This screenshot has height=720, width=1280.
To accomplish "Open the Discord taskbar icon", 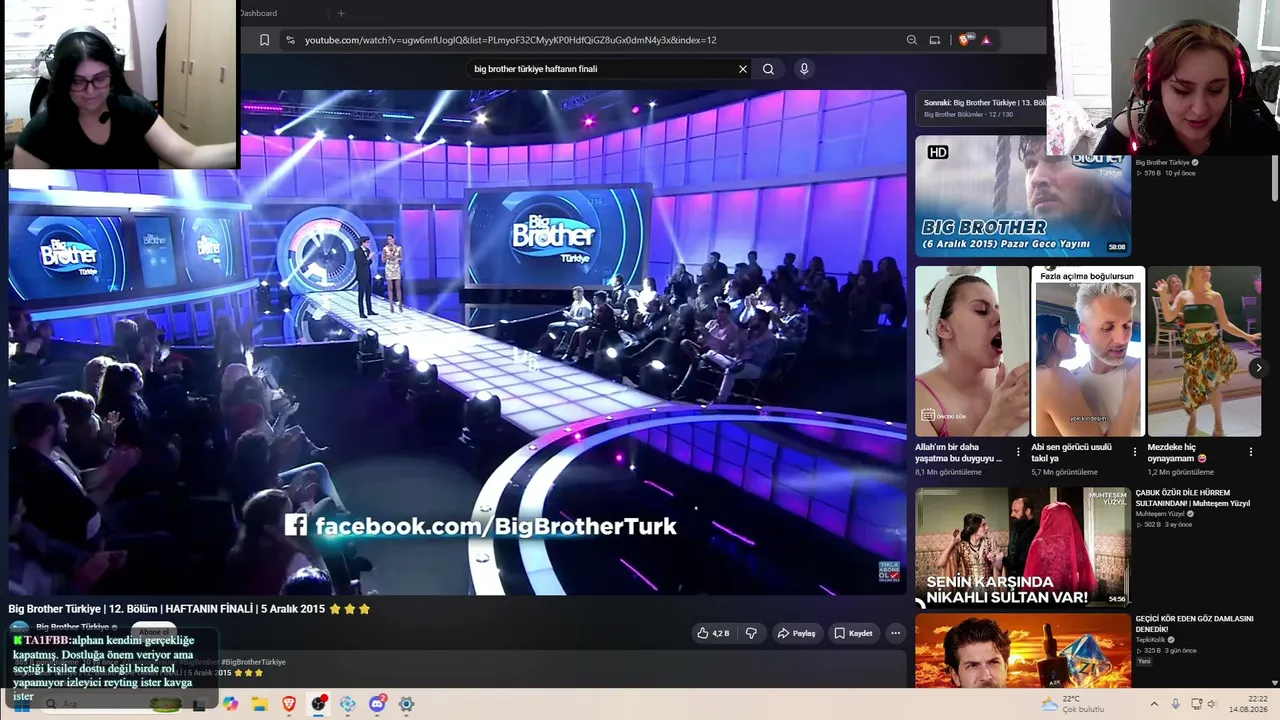I will click(377, 704).
